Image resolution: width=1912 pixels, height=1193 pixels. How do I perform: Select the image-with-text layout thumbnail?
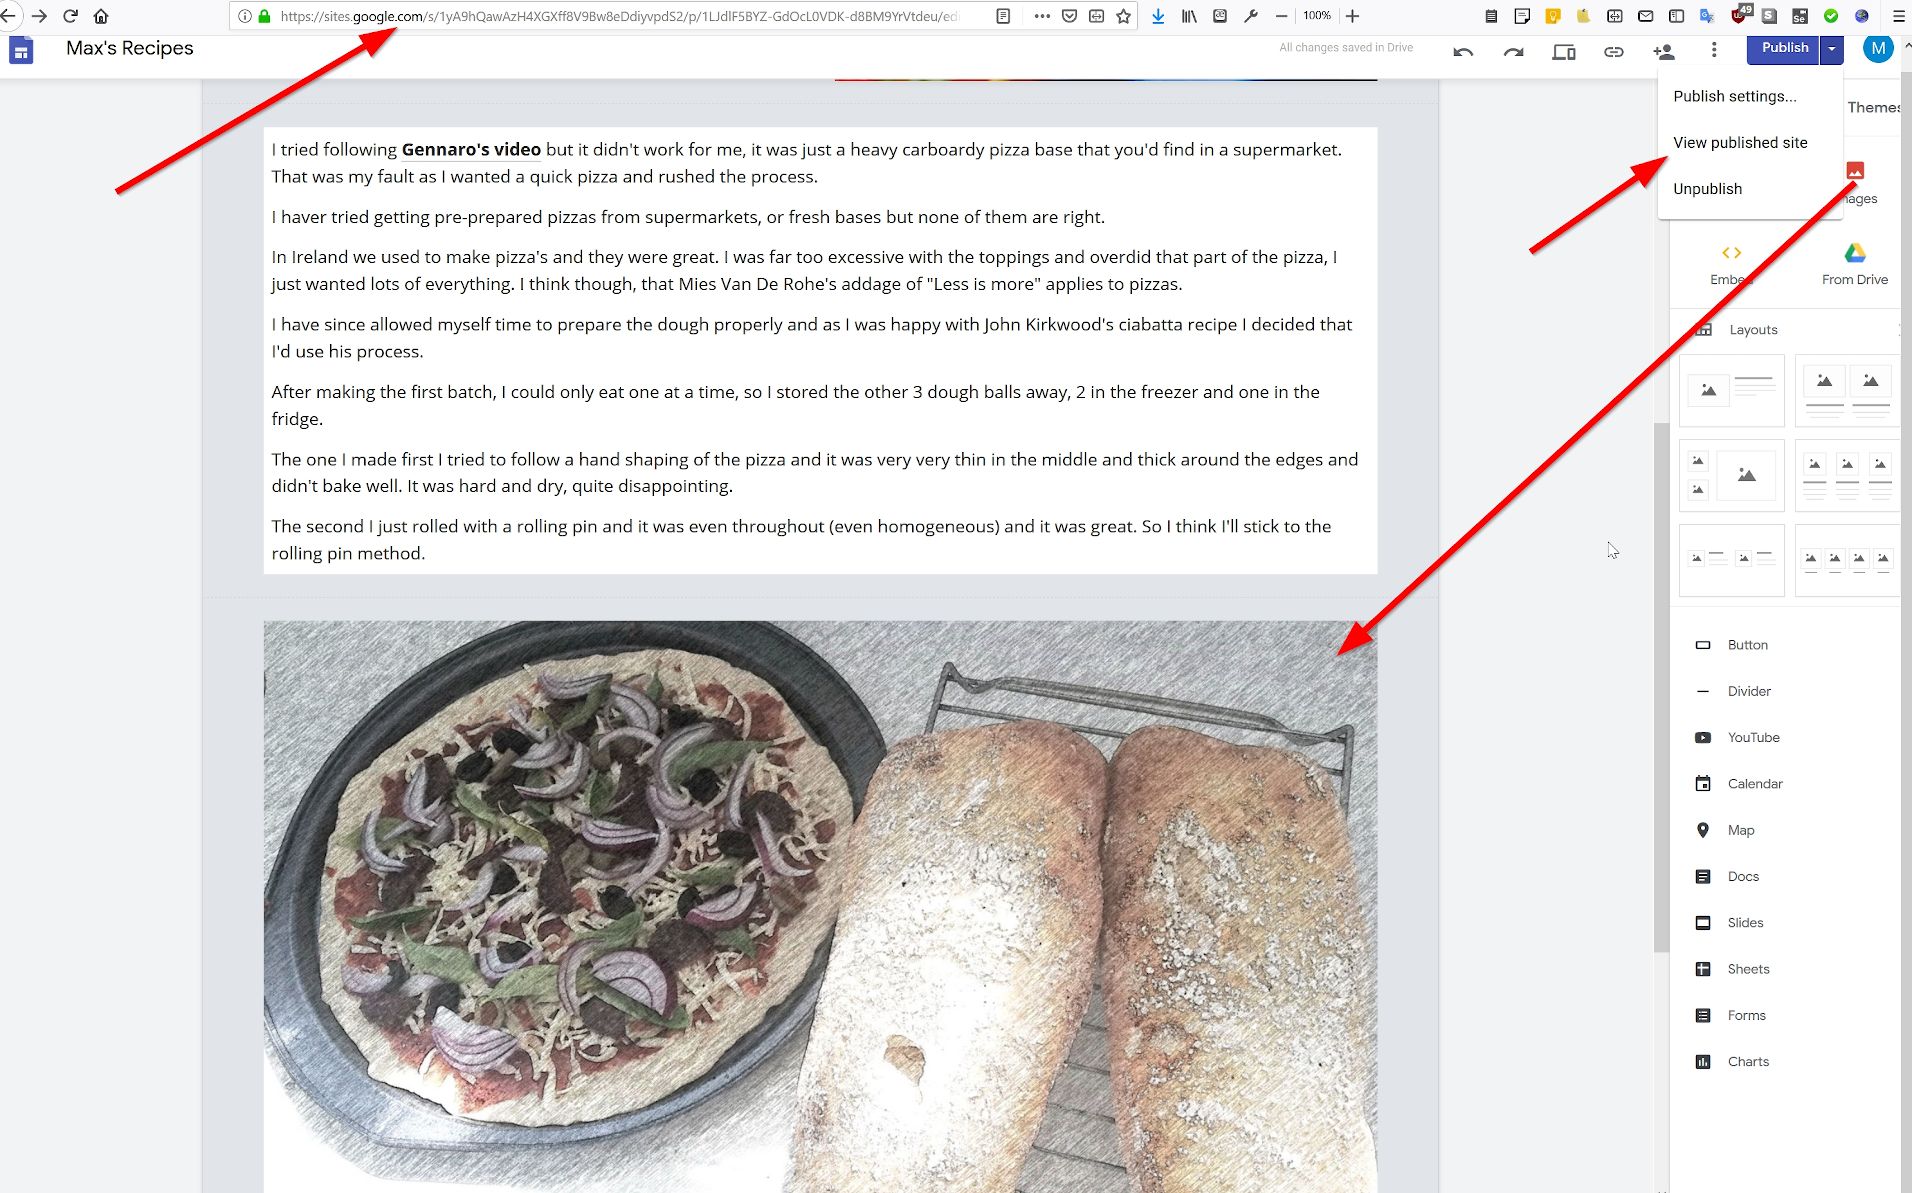[x=1731, y=390]
